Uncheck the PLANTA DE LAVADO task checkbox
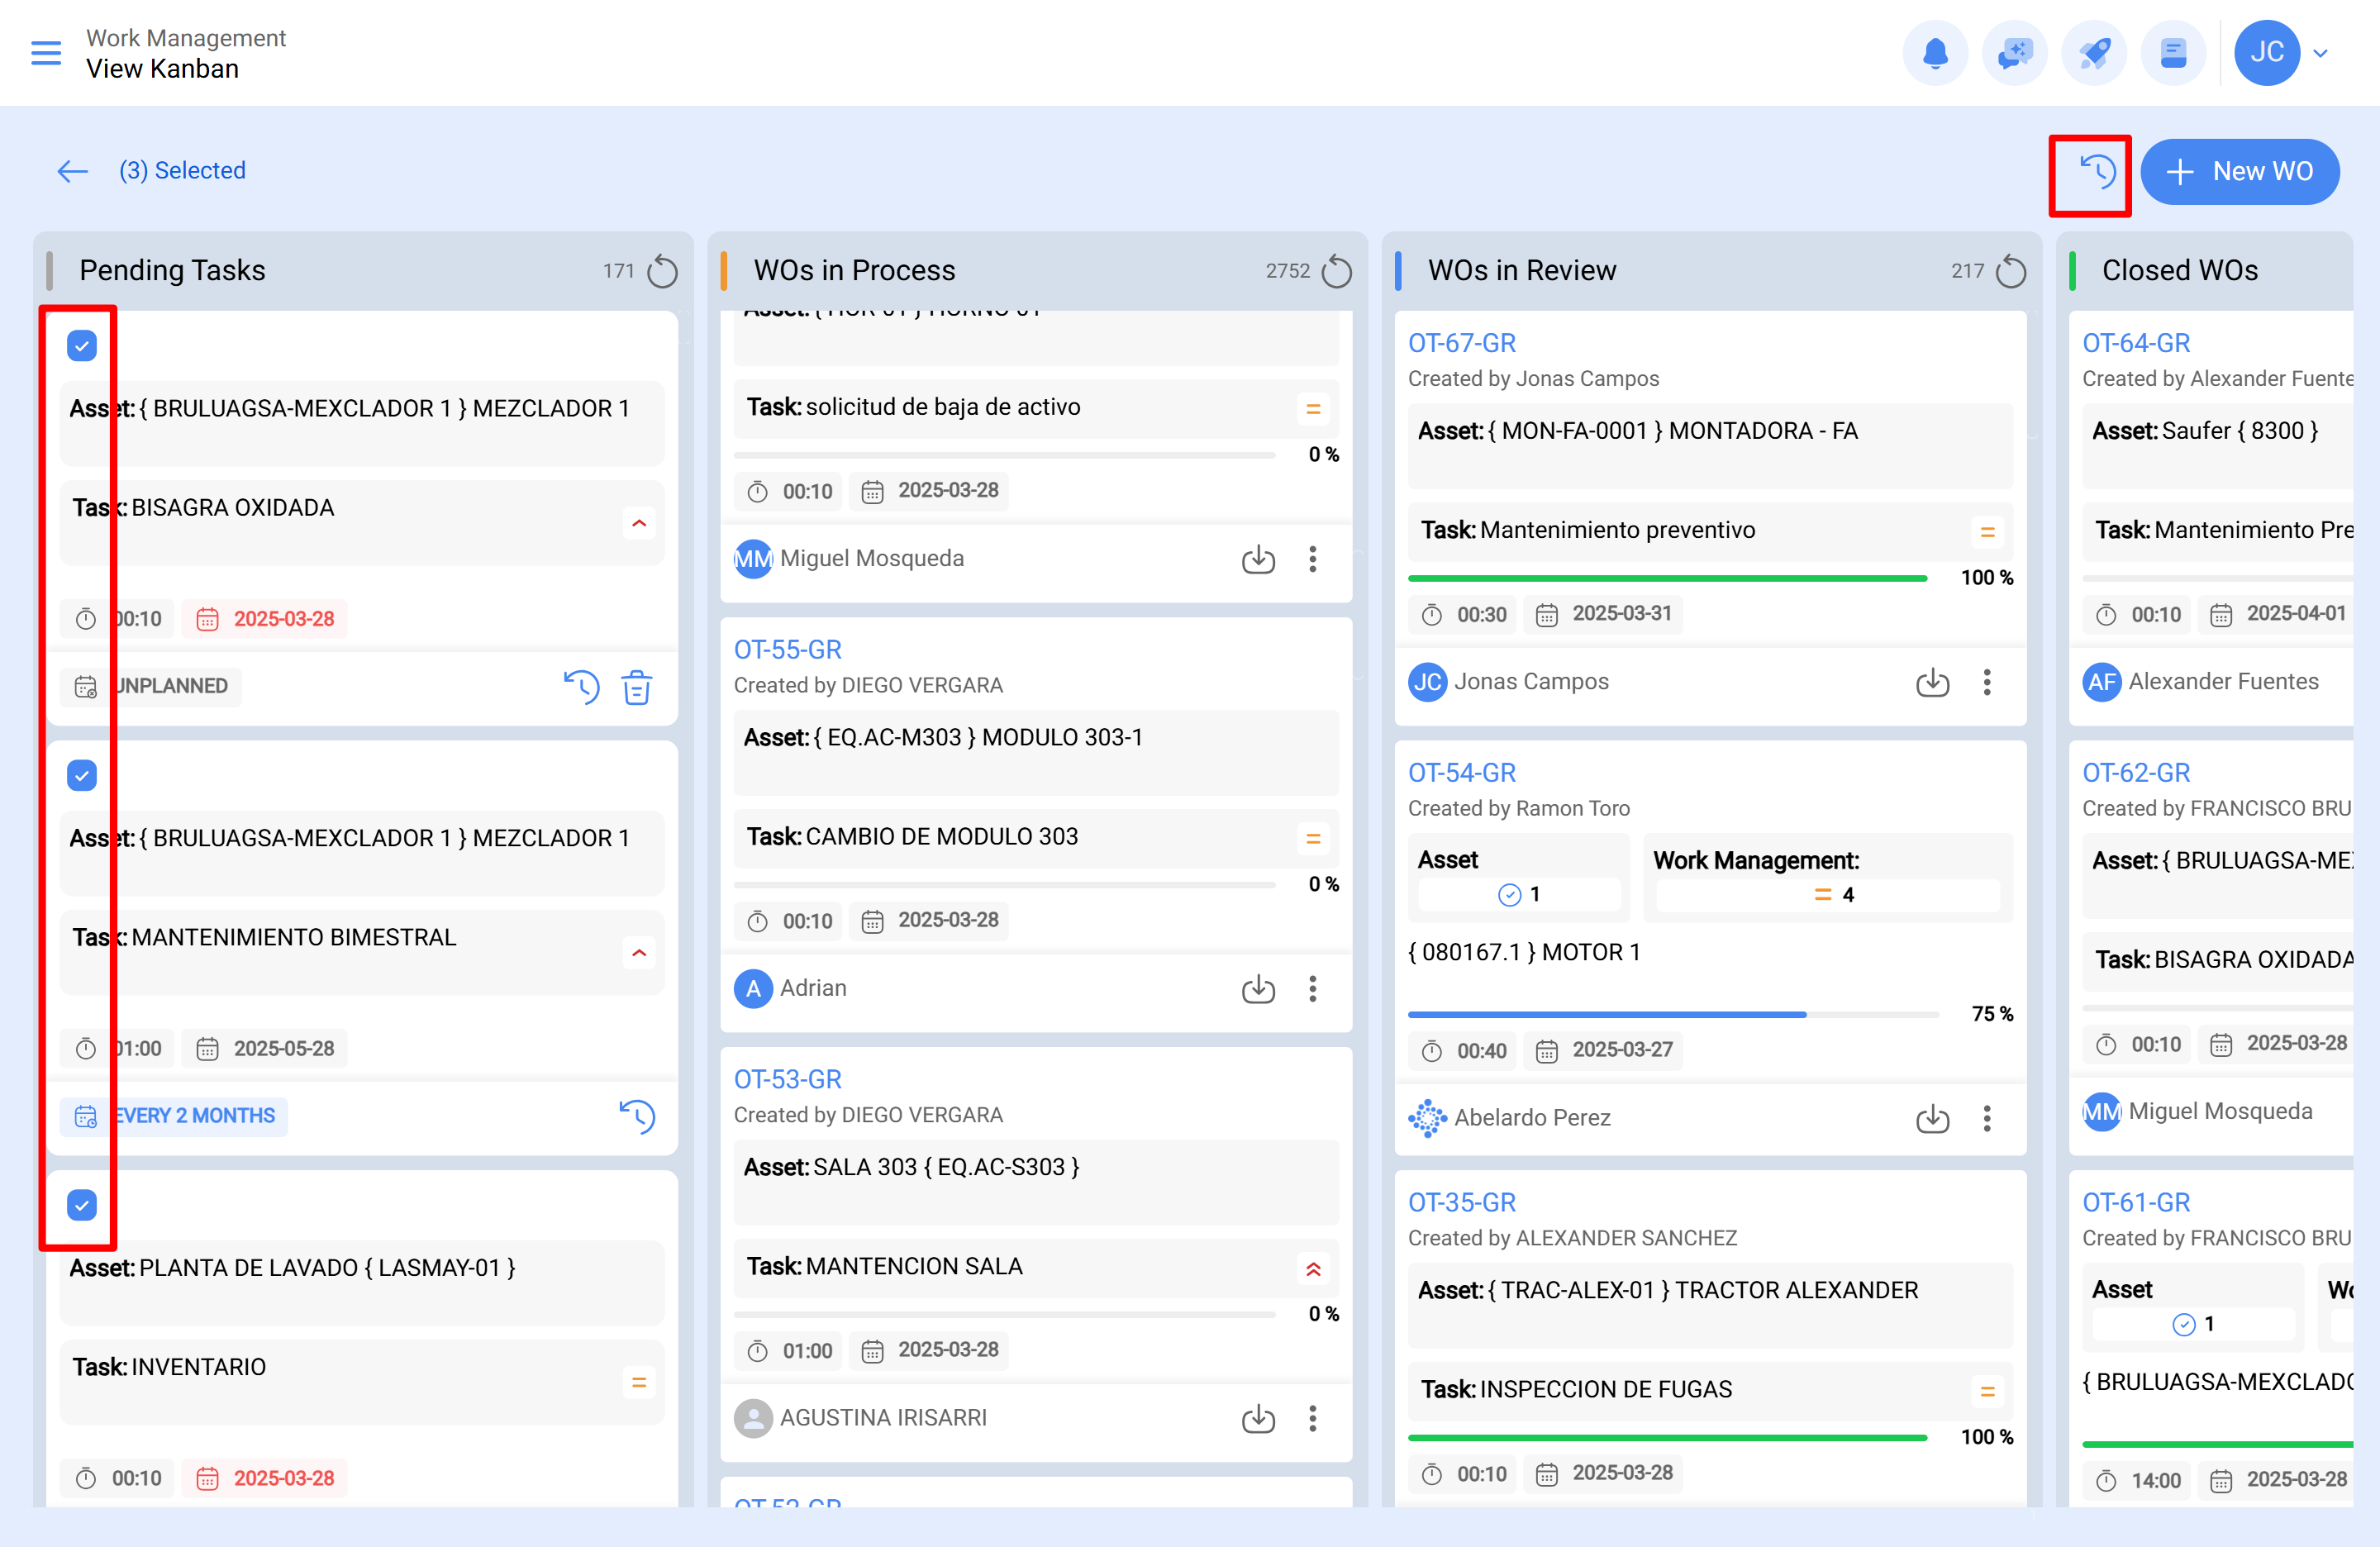The width and height of the screenshot is (2380, 1547). [x=82, y=1205]
